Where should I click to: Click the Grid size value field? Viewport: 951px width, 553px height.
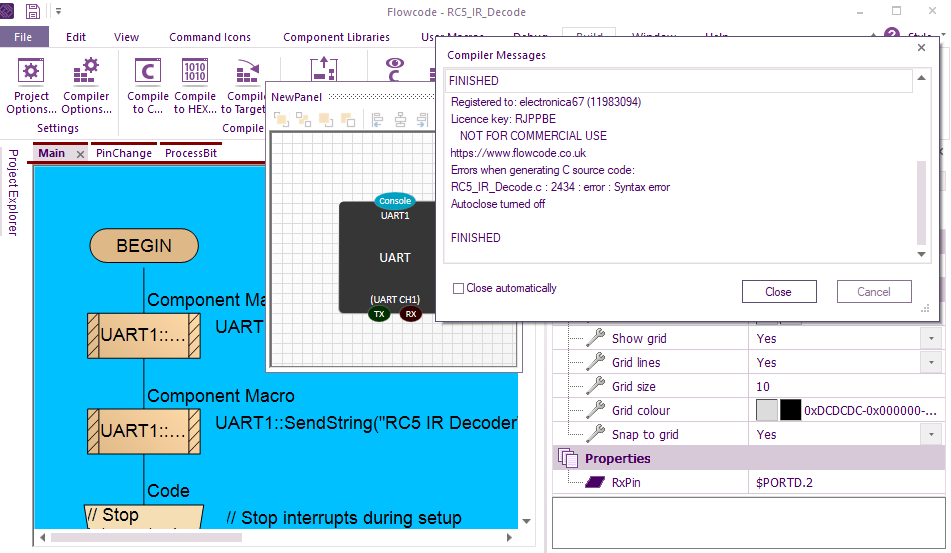click(x=847, y=386)
